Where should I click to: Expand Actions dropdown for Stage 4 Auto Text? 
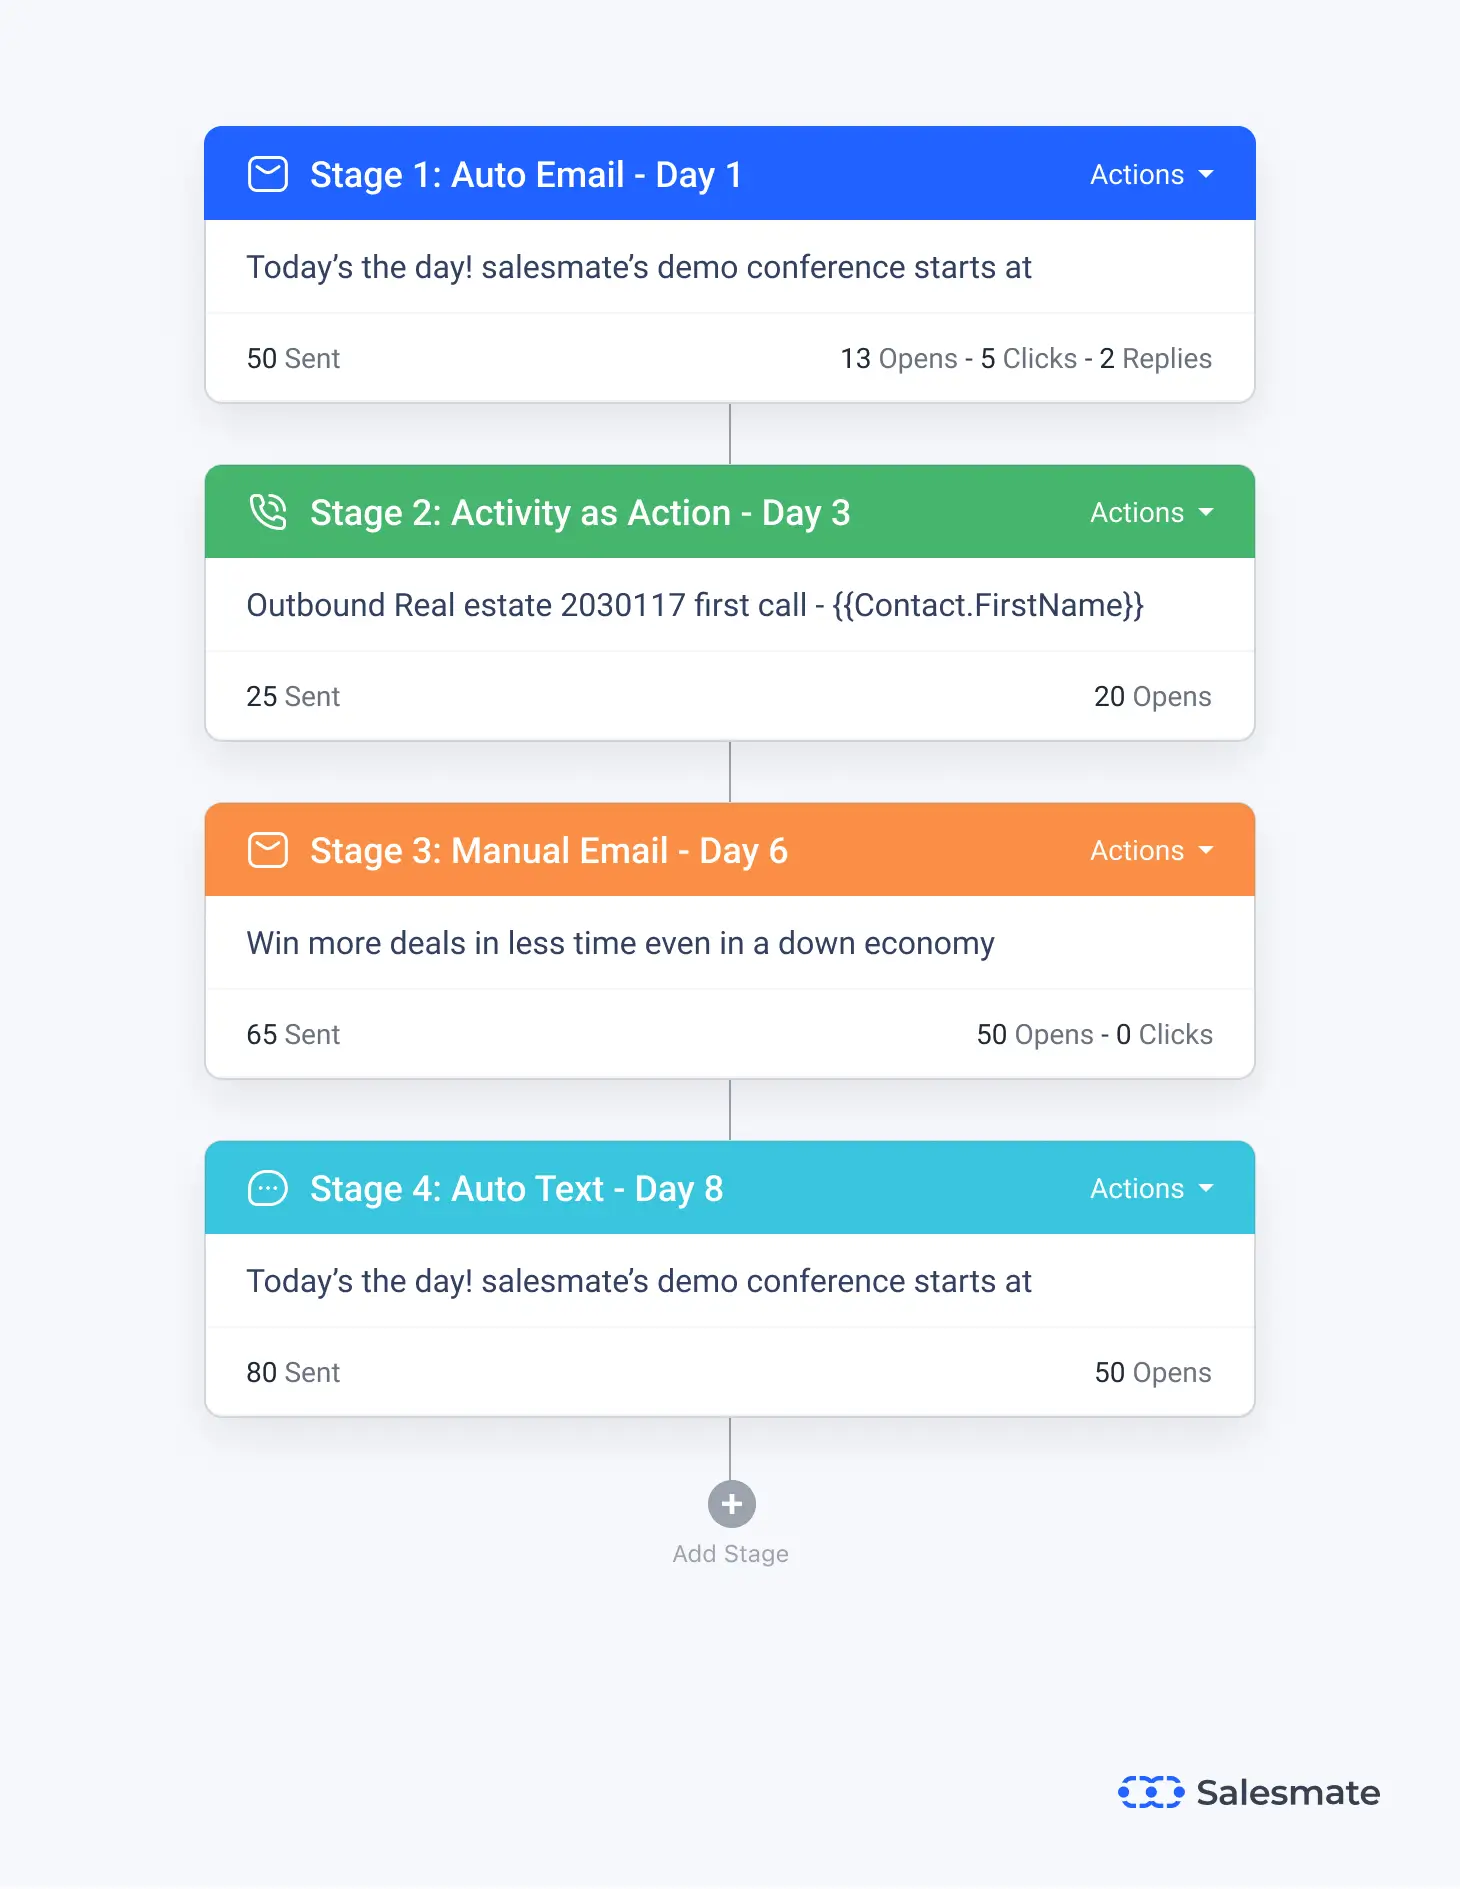point(1151,1189)
